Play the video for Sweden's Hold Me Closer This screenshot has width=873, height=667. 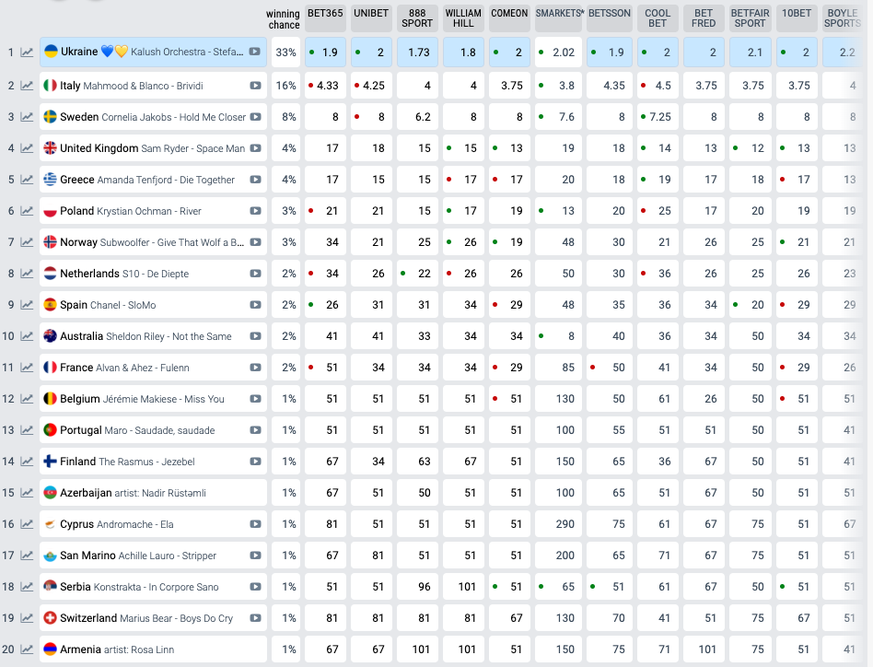point(256,117)
